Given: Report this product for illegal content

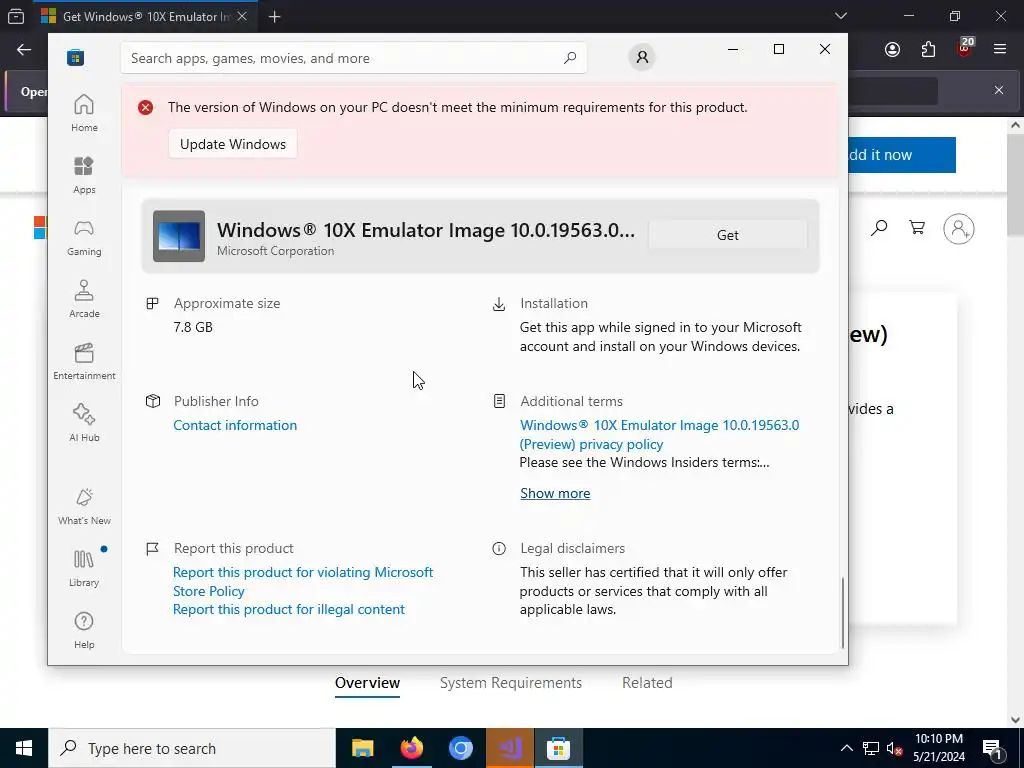Looking at the screenshot, I should pyautogui.click(x=289, y=609).
